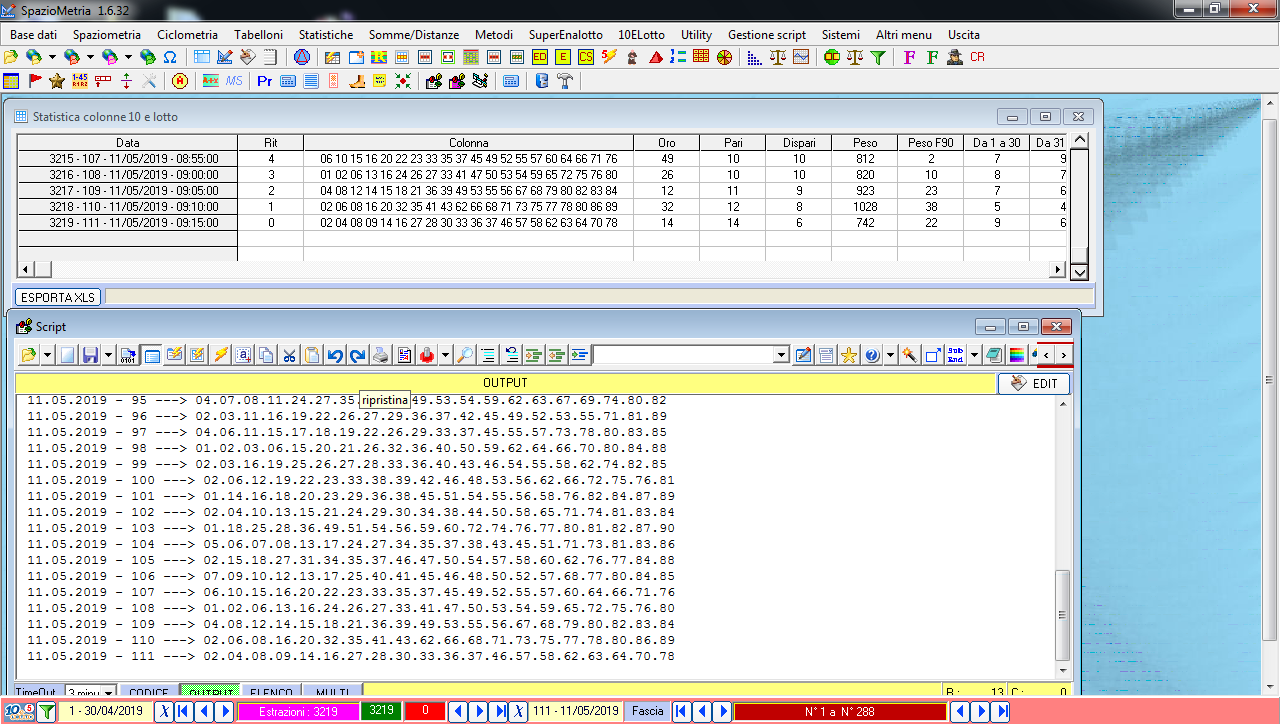Click the Script toolbar scroll-right chevron
Screen dimensions: 1280x724
[x=1063, y=355]
